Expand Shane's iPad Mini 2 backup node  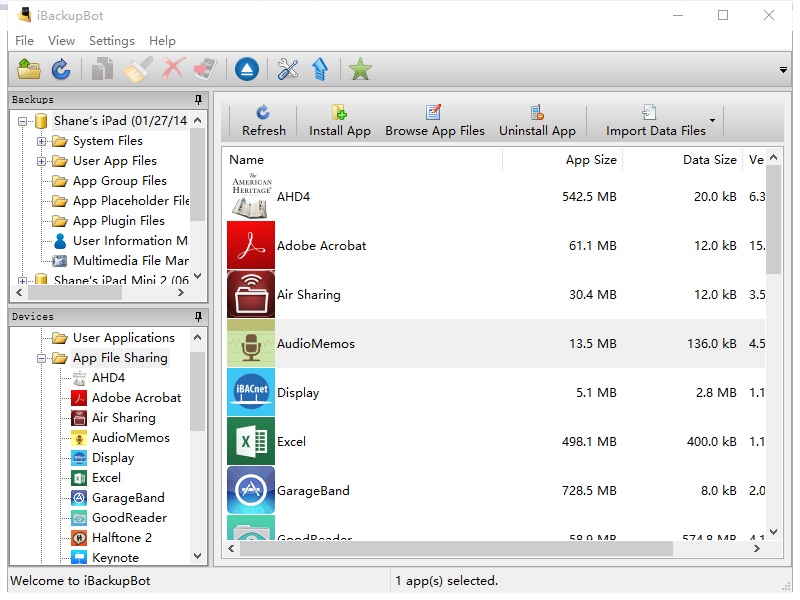point(22,281)
